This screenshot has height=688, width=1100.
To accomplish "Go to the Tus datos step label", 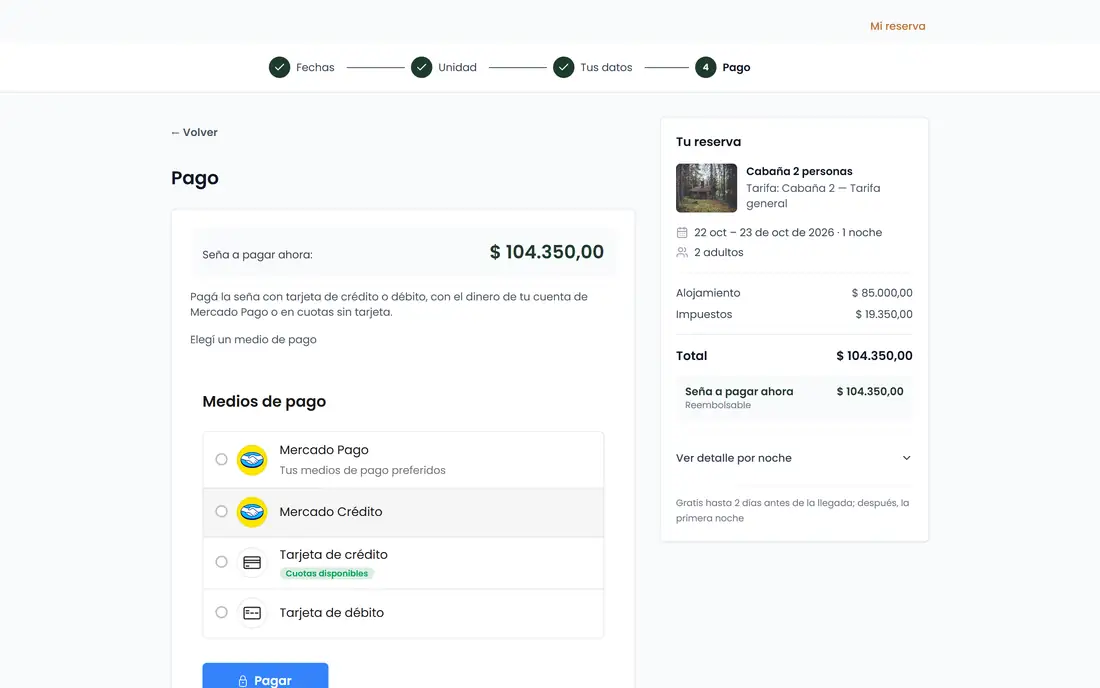I will pyautogui.click(x=606, y=67).
